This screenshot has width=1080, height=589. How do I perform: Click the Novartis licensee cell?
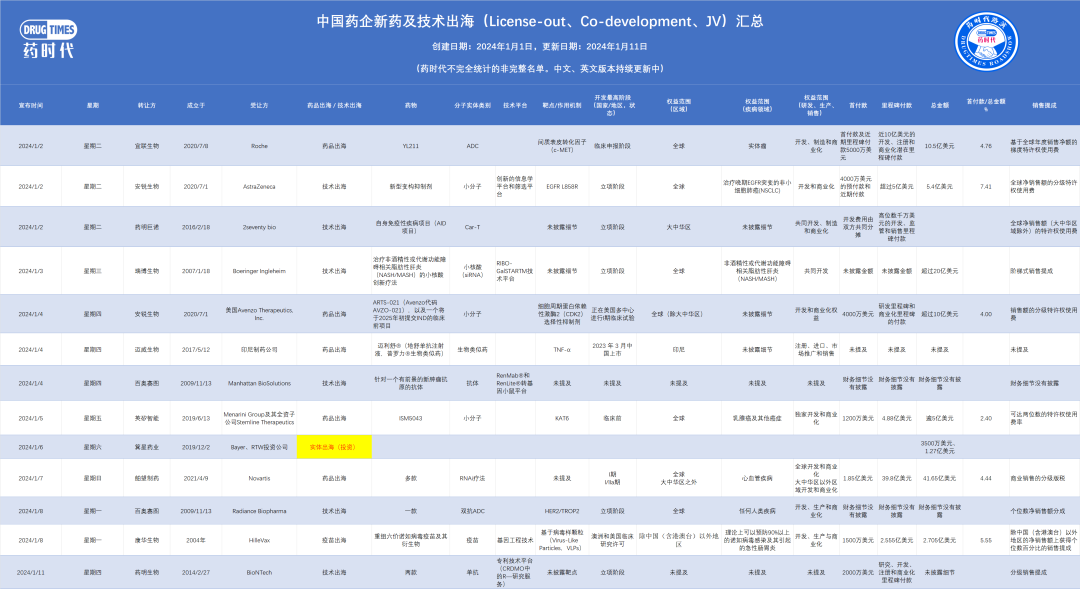(259, 478)
